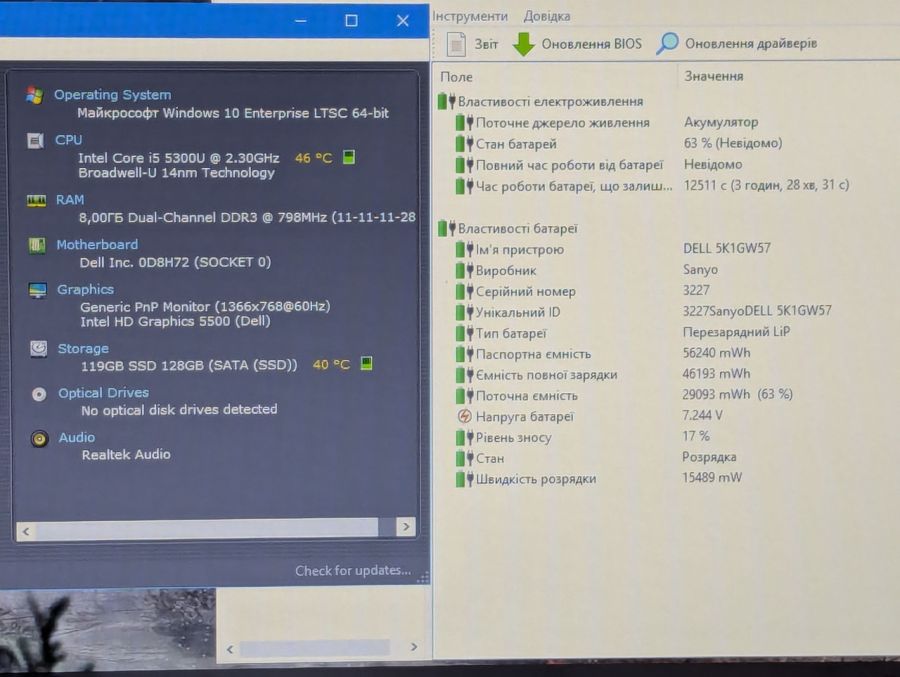Click battery icon beside Поточне джерело живлення
This screenshot has width=900, height=677.
(464, 122)
